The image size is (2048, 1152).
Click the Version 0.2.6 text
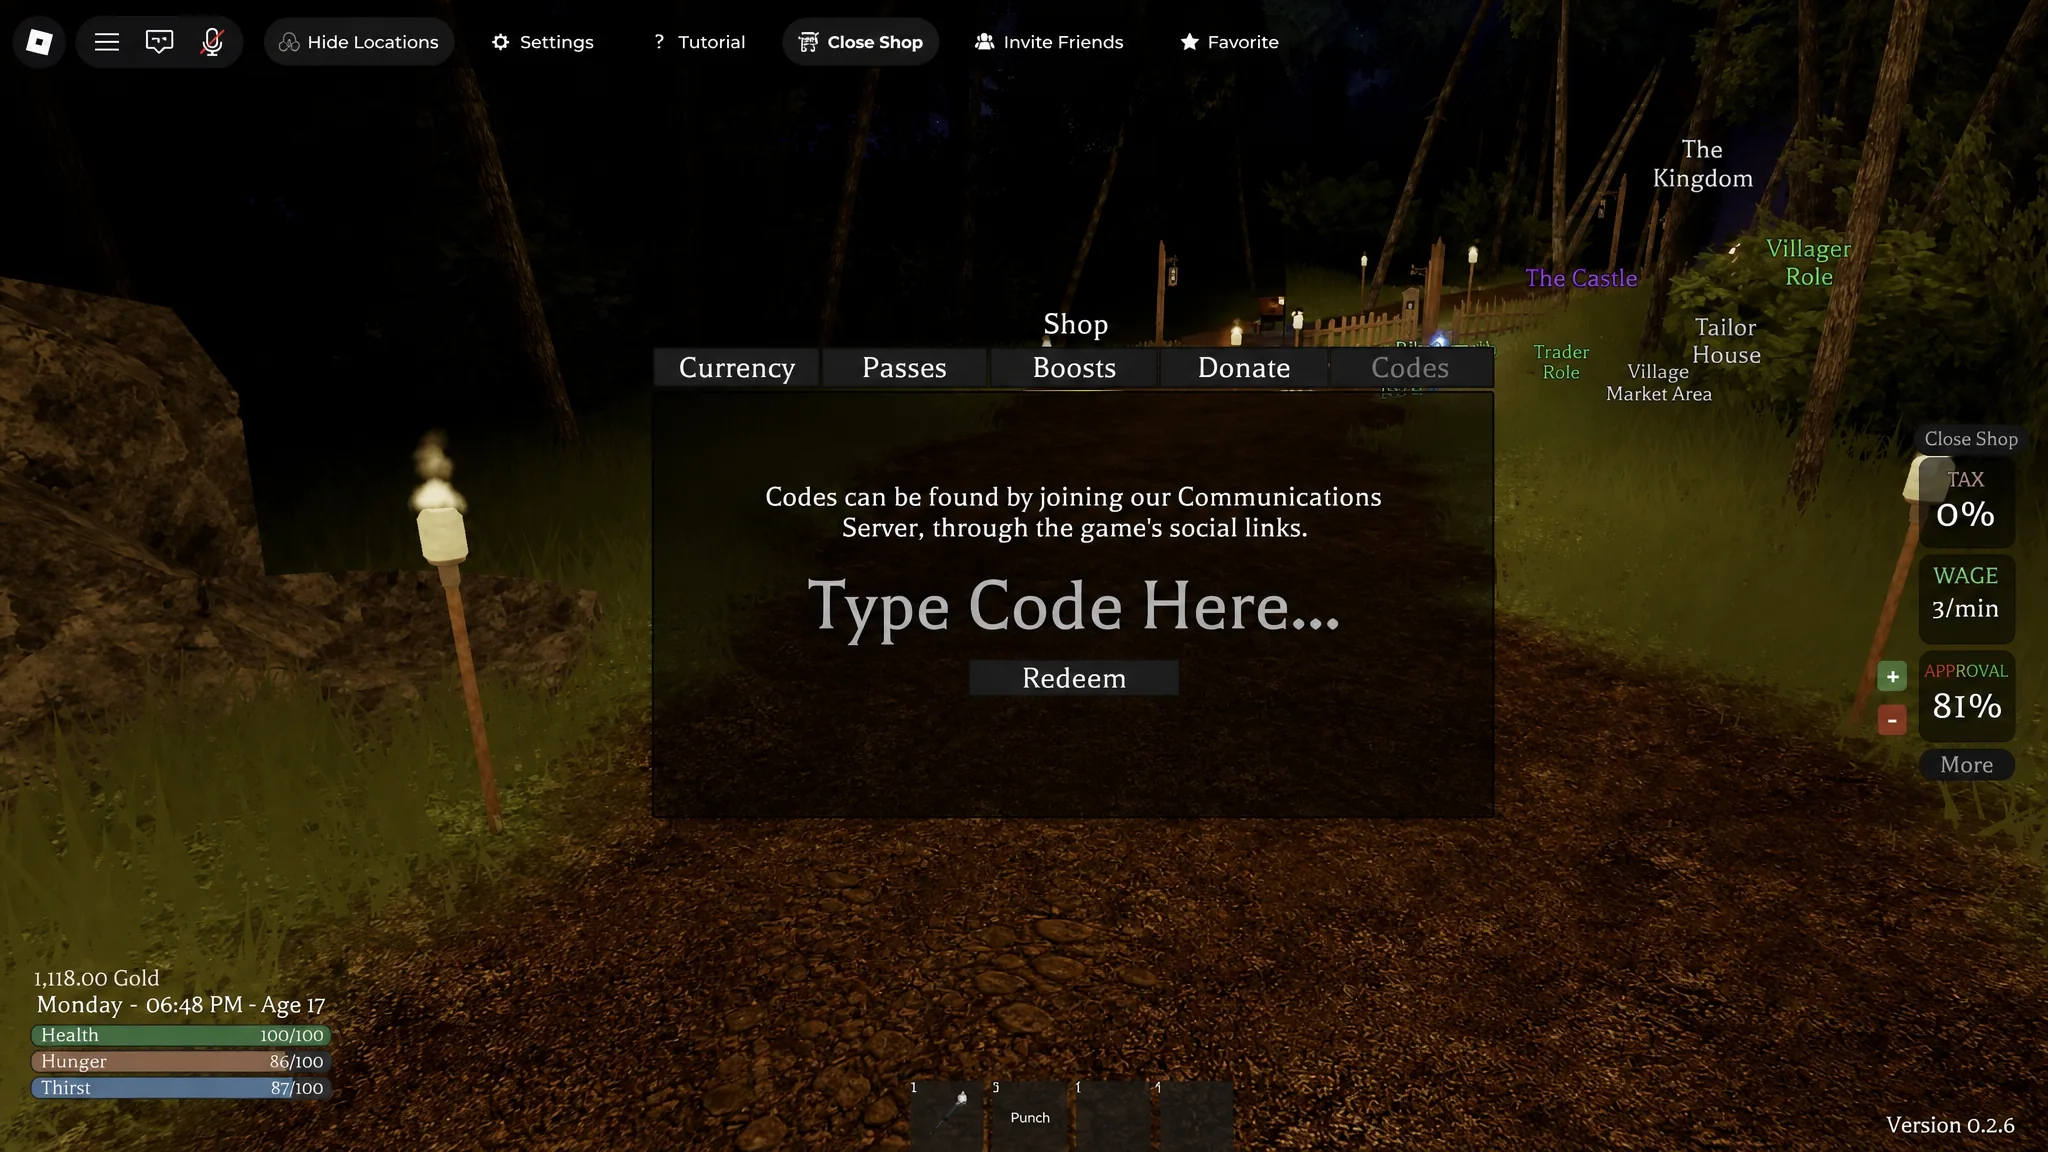click(x=1950, y=1125)
